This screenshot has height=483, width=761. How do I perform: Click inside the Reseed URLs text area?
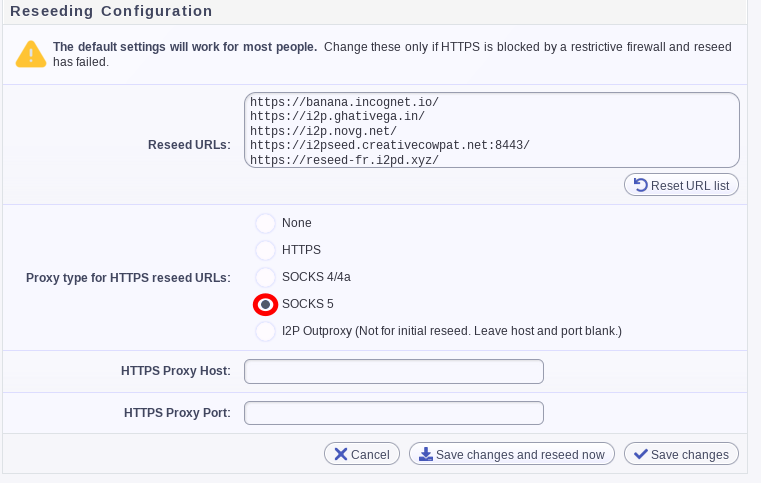[600, 130]
